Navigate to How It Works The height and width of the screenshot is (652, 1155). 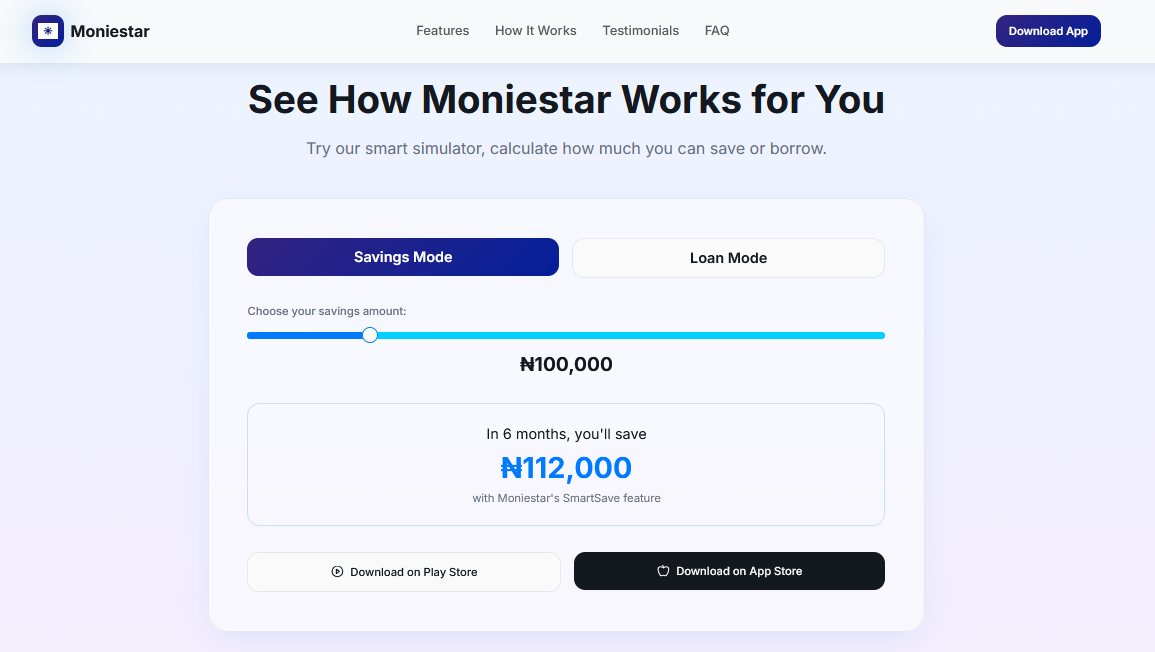click(x=535, y=30)
